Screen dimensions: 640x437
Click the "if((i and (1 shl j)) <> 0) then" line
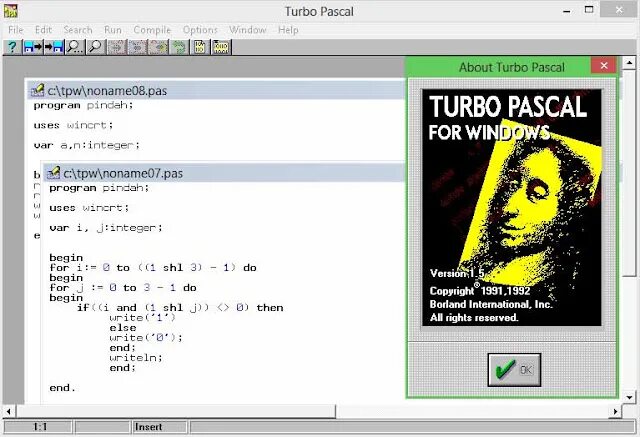click(180, 308)
